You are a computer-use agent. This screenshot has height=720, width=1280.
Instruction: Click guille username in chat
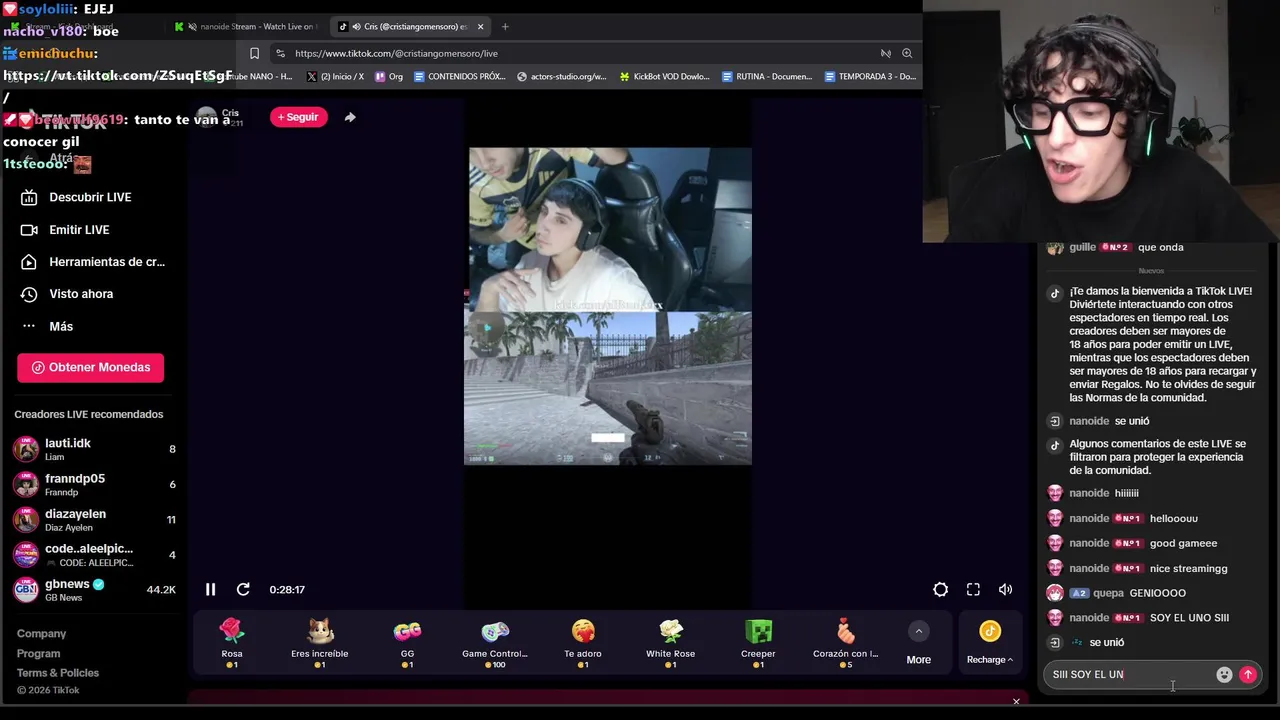pos(1082,247)
